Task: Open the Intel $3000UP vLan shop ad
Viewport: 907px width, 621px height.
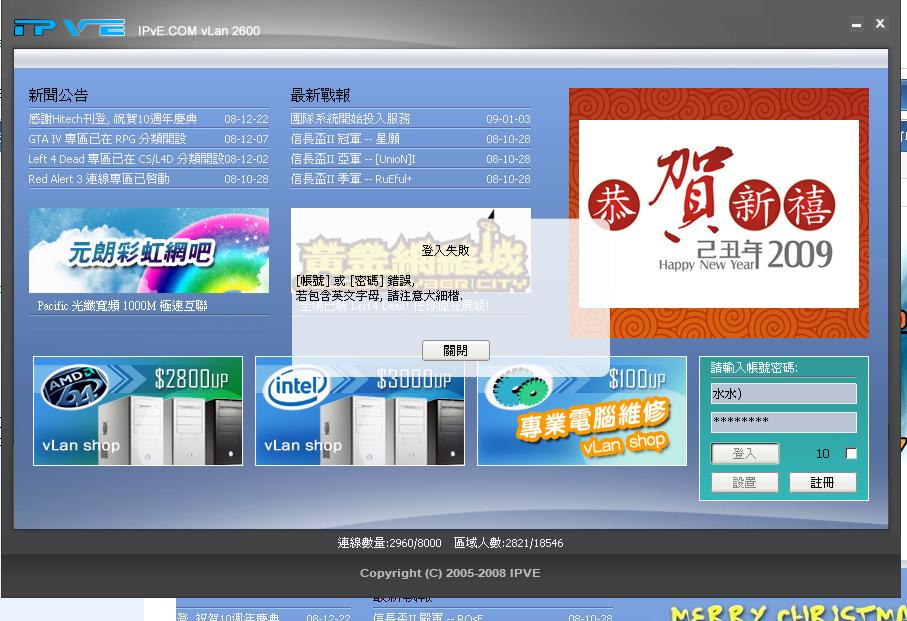Action: [x=360, y=411]
